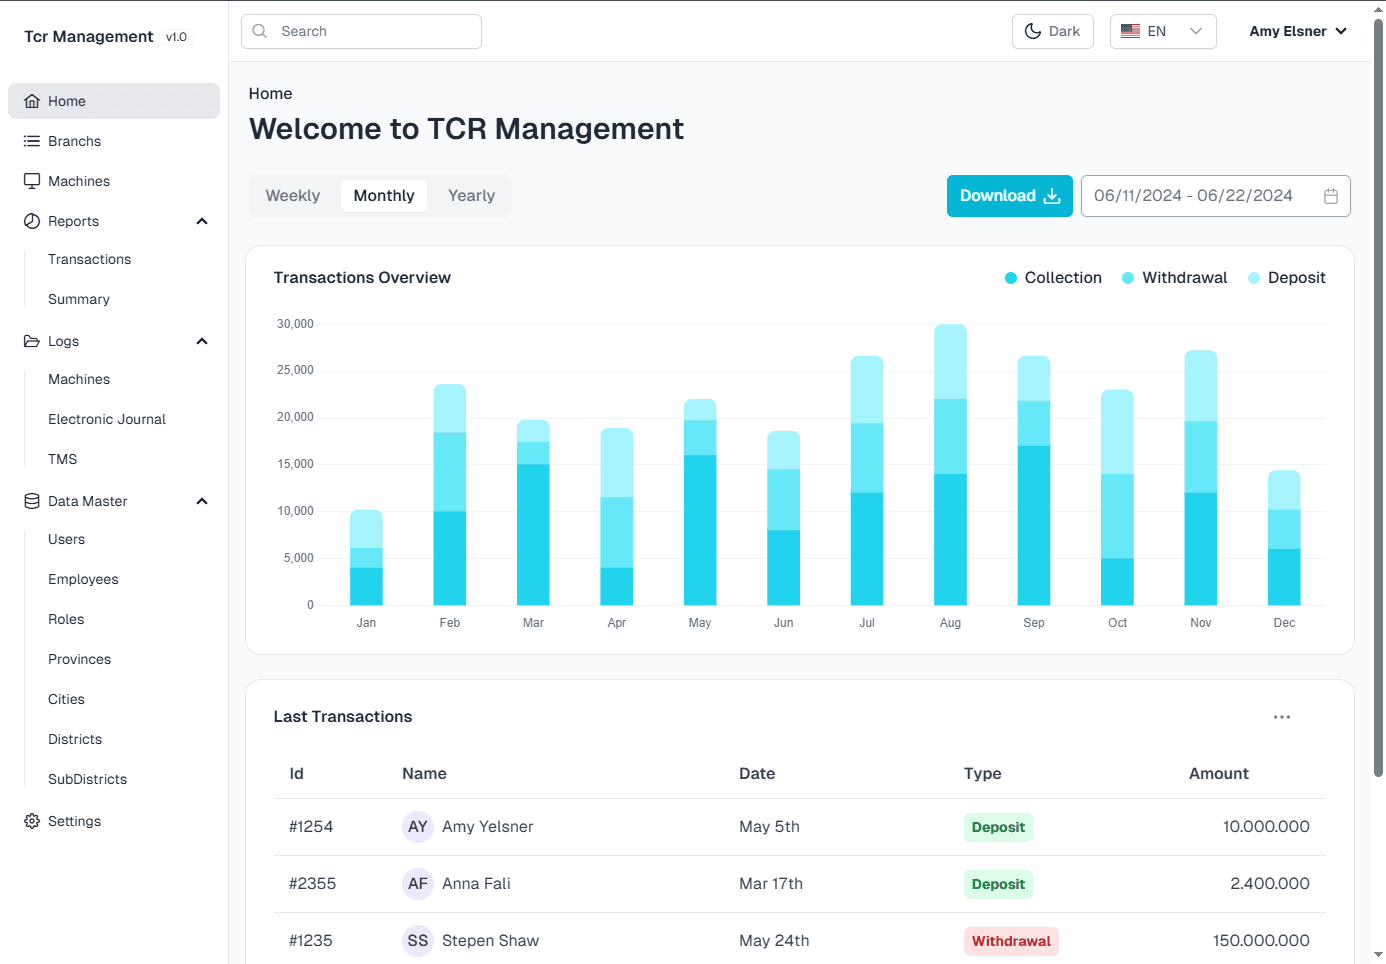The height and width of the screenshot is (964, 1386).
Task: Click the Machines monitor icon in sidebar
Action: click(32, 181)
